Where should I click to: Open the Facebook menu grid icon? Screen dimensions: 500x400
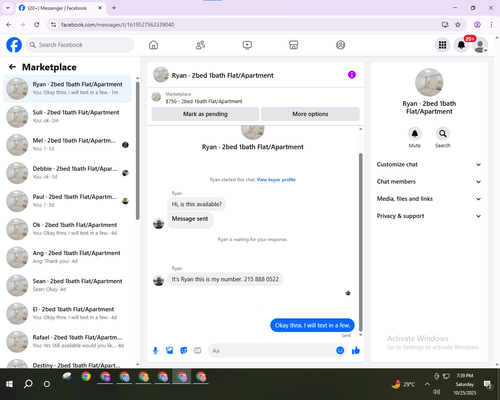pos(442,45)
